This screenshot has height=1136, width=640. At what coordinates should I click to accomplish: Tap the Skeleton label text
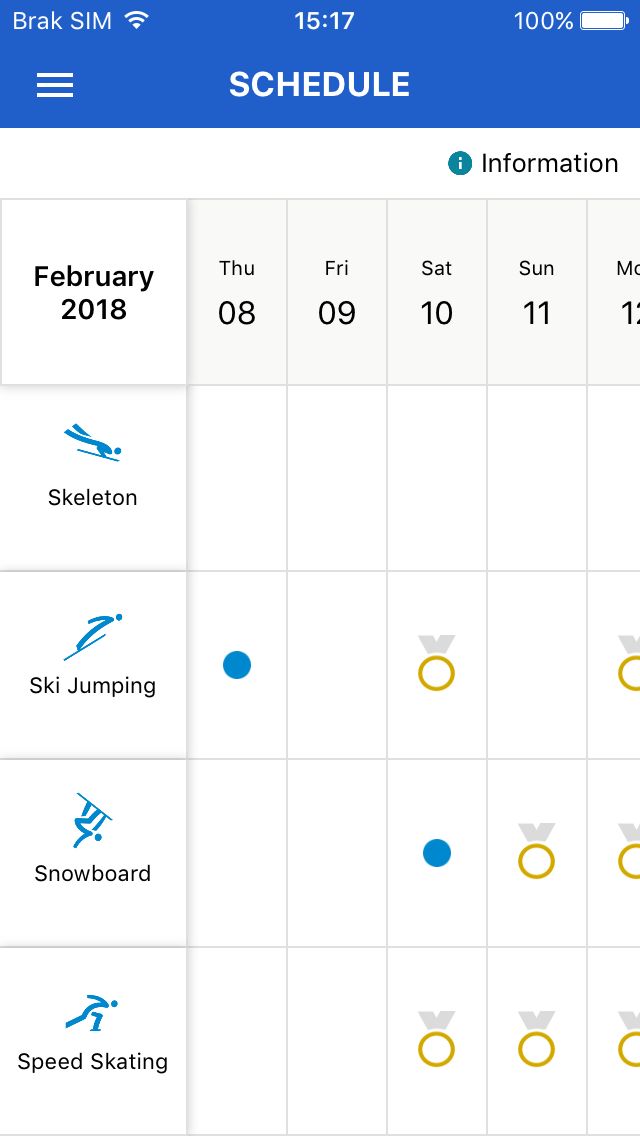93,498
